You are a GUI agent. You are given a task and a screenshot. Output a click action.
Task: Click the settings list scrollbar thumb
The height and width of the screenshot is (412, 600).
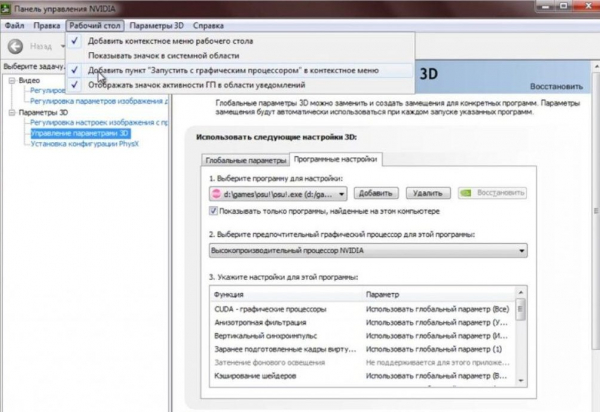521,309
